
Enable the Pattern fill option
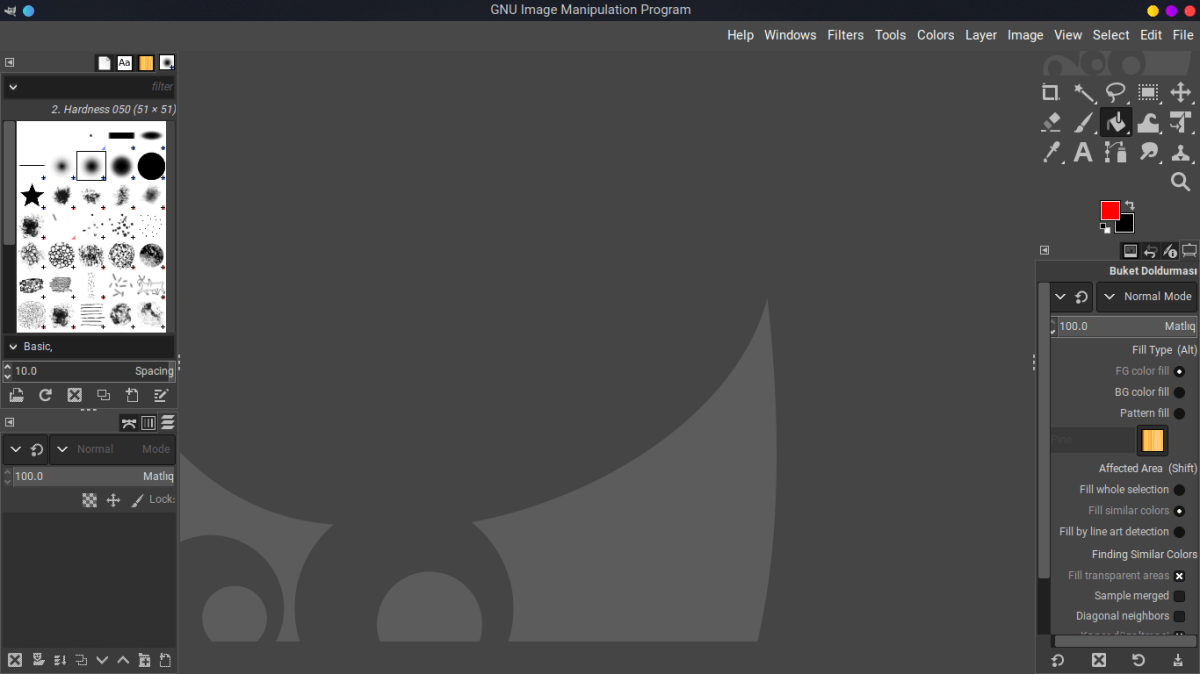point(1180,413)
